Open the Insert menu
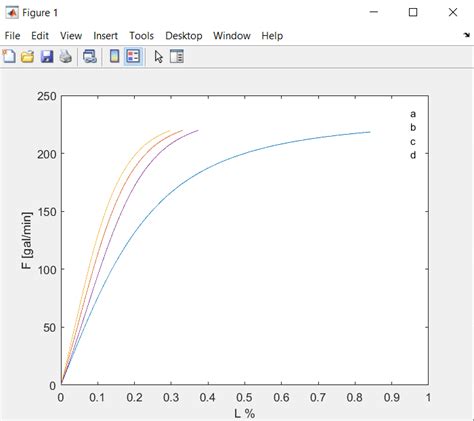This screenshot has height=421, width=474. coord(105,36)
